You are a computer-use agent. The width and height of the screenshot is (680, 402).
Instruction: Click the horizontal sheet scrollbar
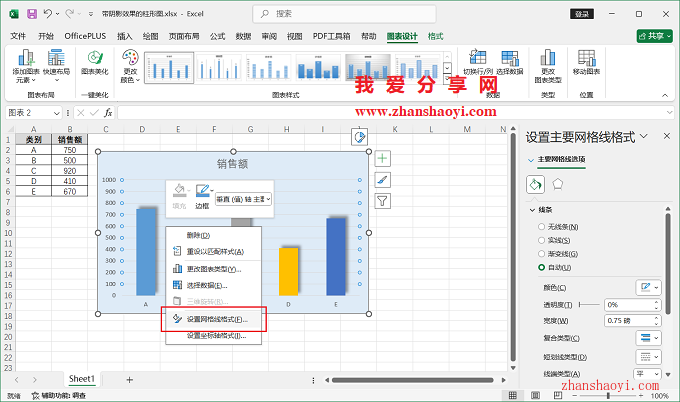coord(412,380)
